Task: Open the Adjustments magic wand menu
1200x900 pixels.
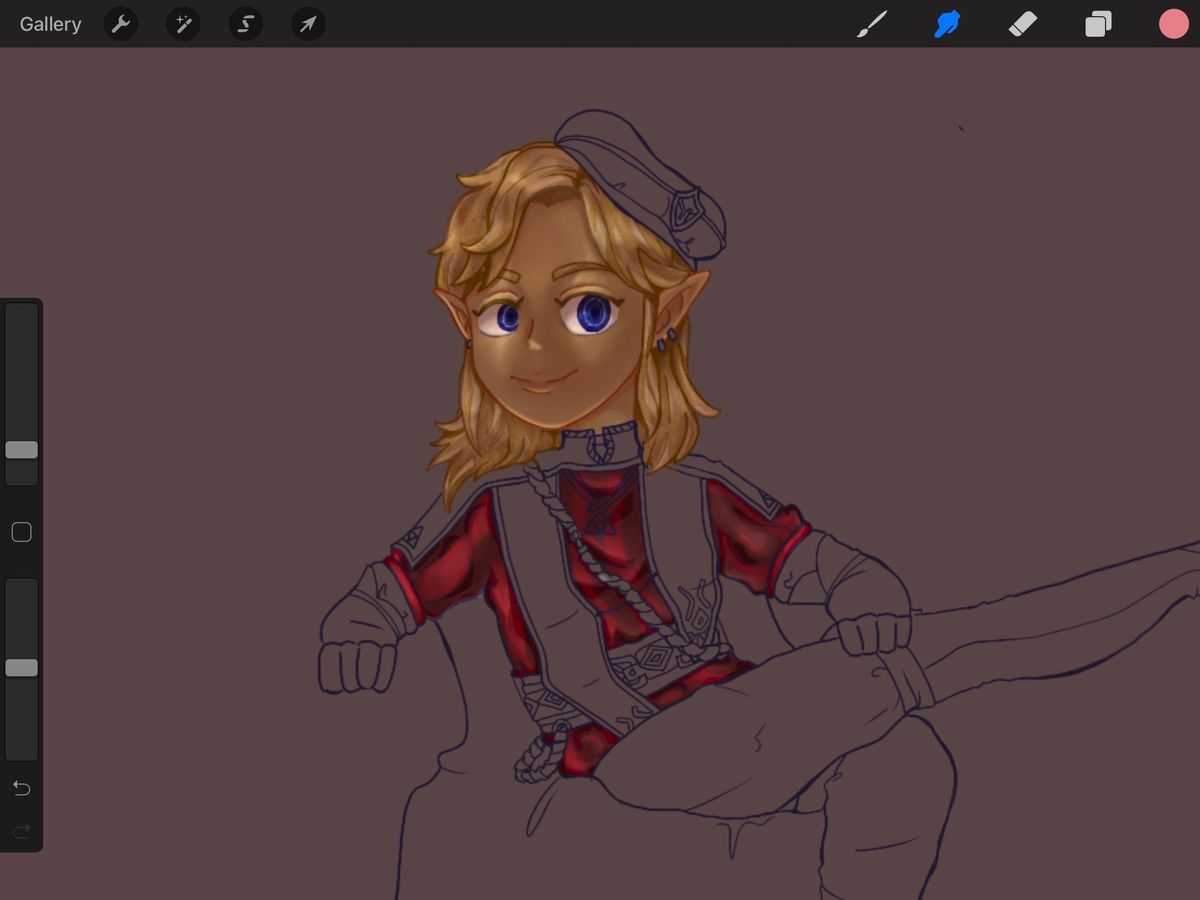Action: [183, 24]
